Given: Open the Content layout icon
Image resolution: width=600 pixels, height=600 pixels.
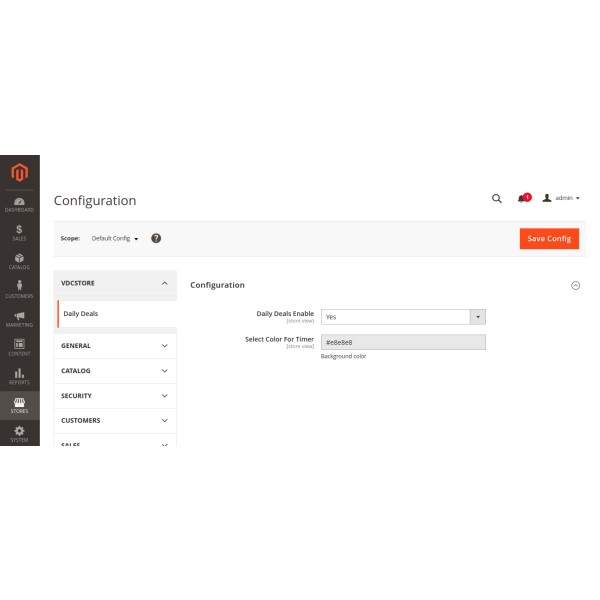Looking at the screenshot, I should 19,347.
